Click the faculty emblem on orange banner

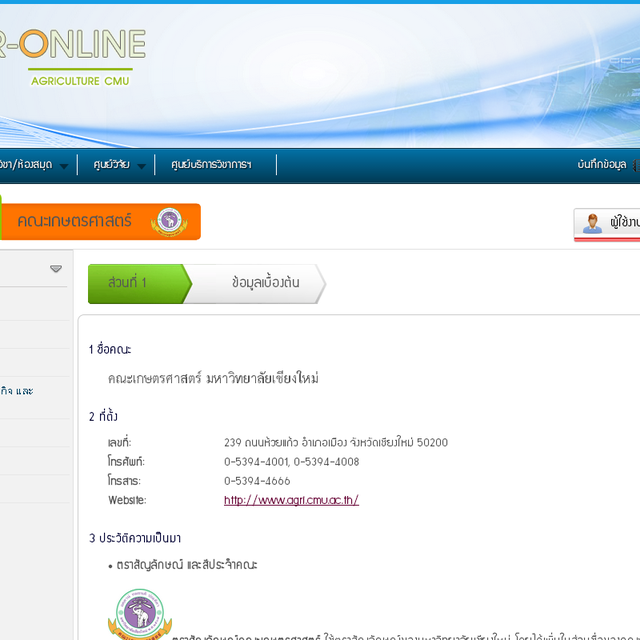coord(169,222)
